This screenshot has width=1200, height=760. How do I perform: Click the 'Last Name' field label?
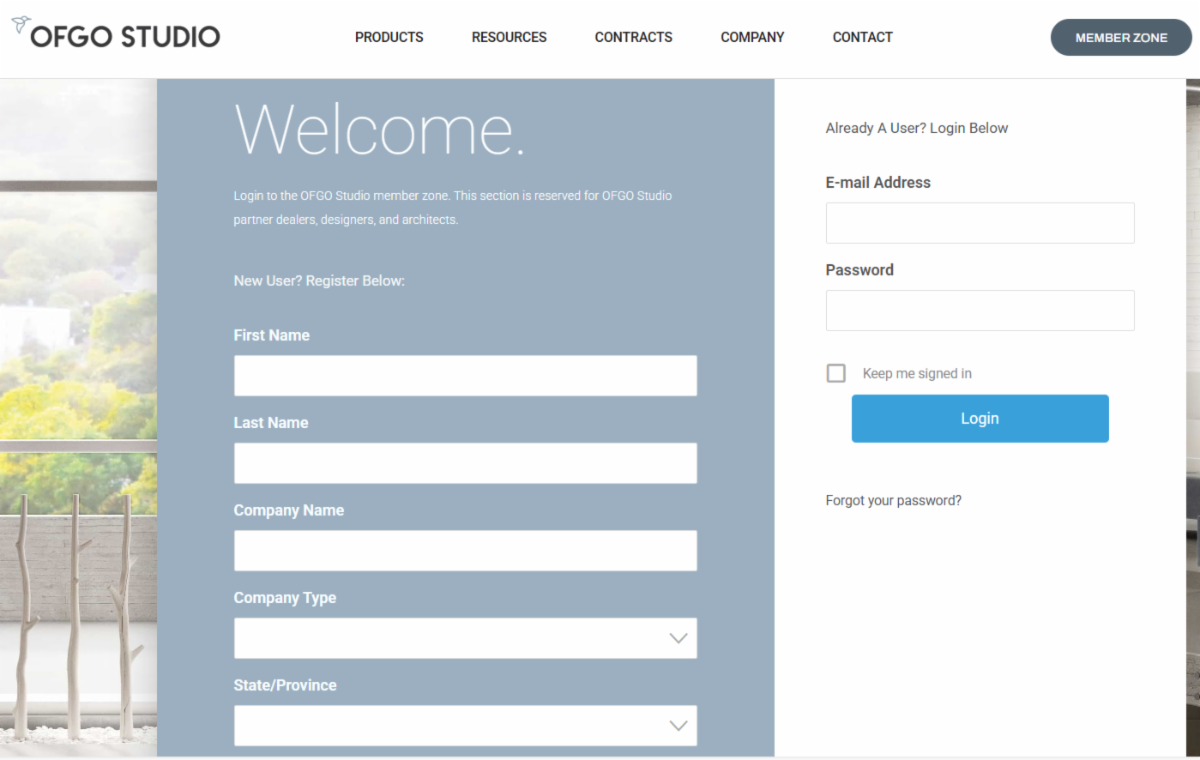[271, 423]
